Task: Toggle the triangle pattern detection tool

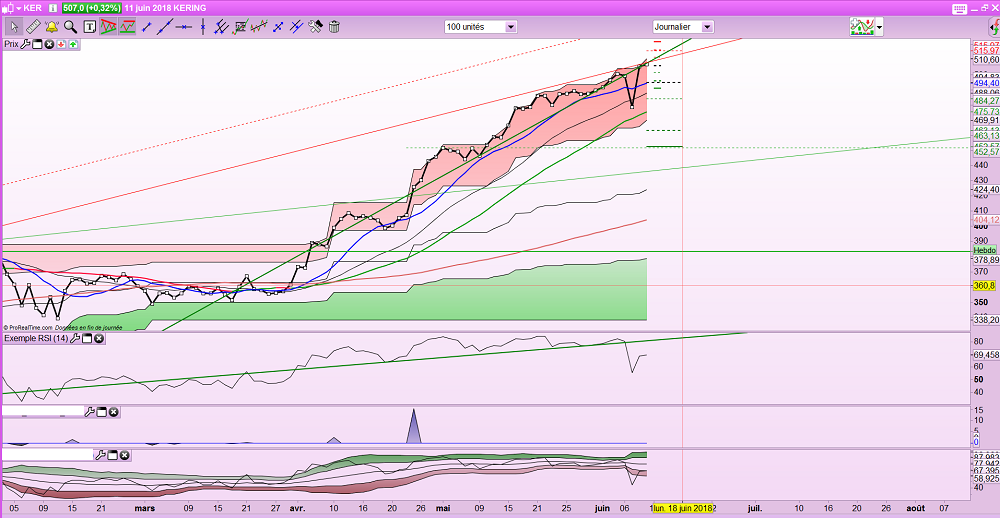Action: click(108, 27)
